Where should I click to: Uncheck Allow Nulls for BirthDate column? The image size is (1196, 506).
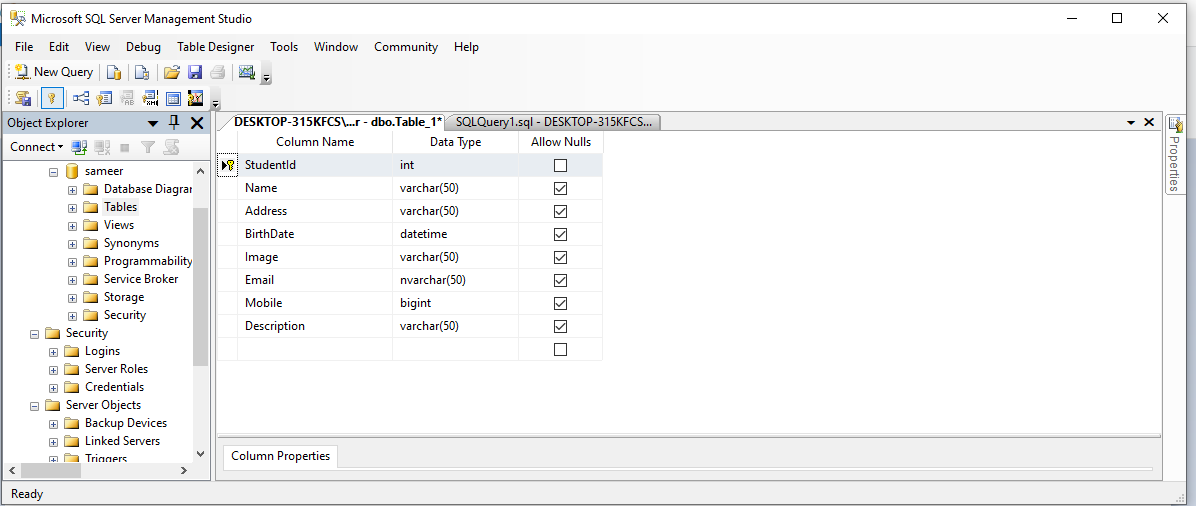(561, 234)
